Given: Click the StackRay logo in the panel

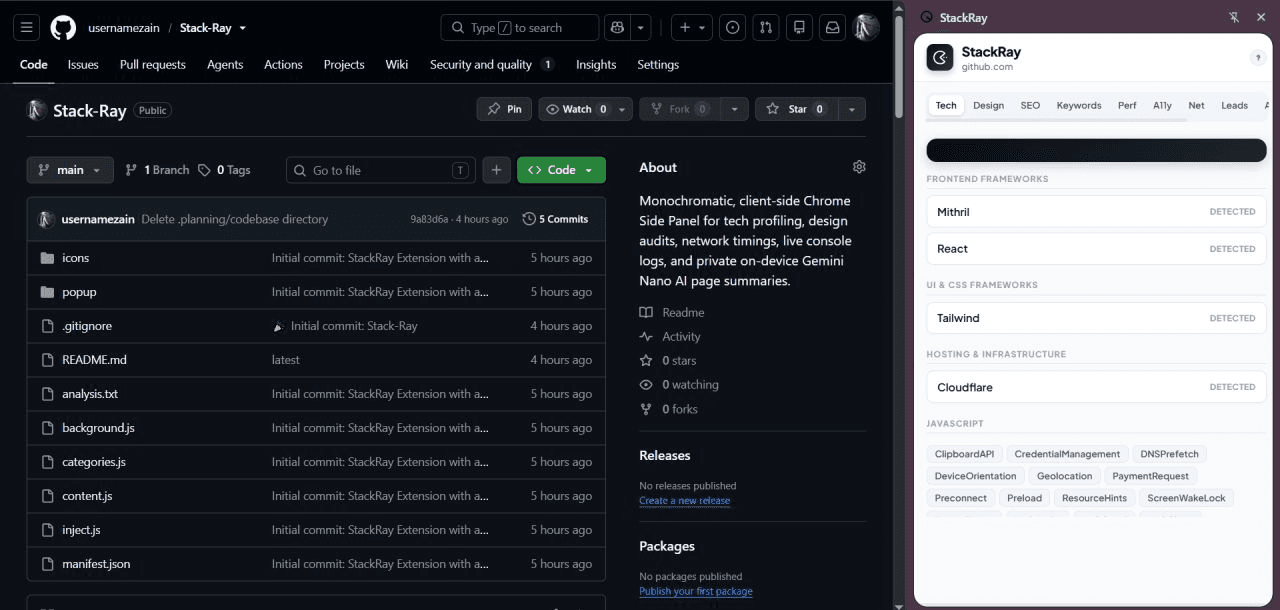Looking at the screenshot, I should click(940, 58).
